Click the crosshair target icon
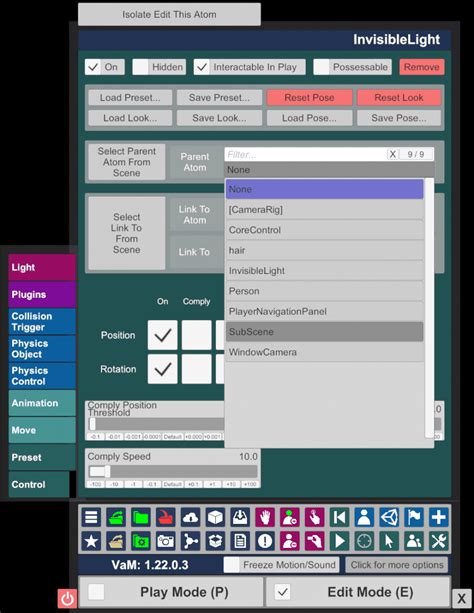Screen dimensions: 474x613 [364, 541]
